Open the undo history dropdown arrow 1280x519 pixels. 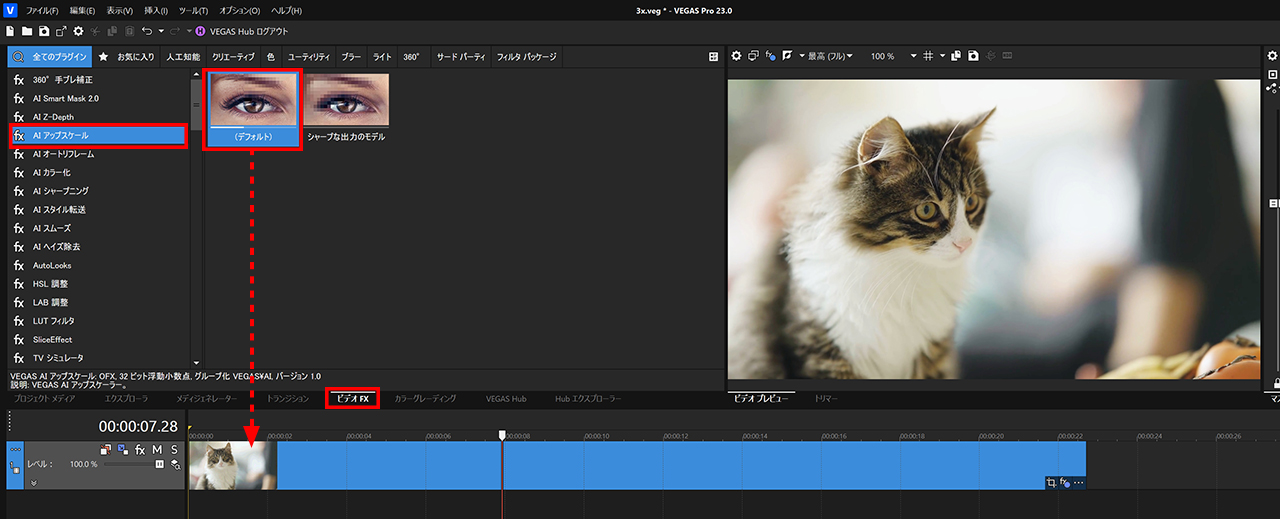[160, 31]
